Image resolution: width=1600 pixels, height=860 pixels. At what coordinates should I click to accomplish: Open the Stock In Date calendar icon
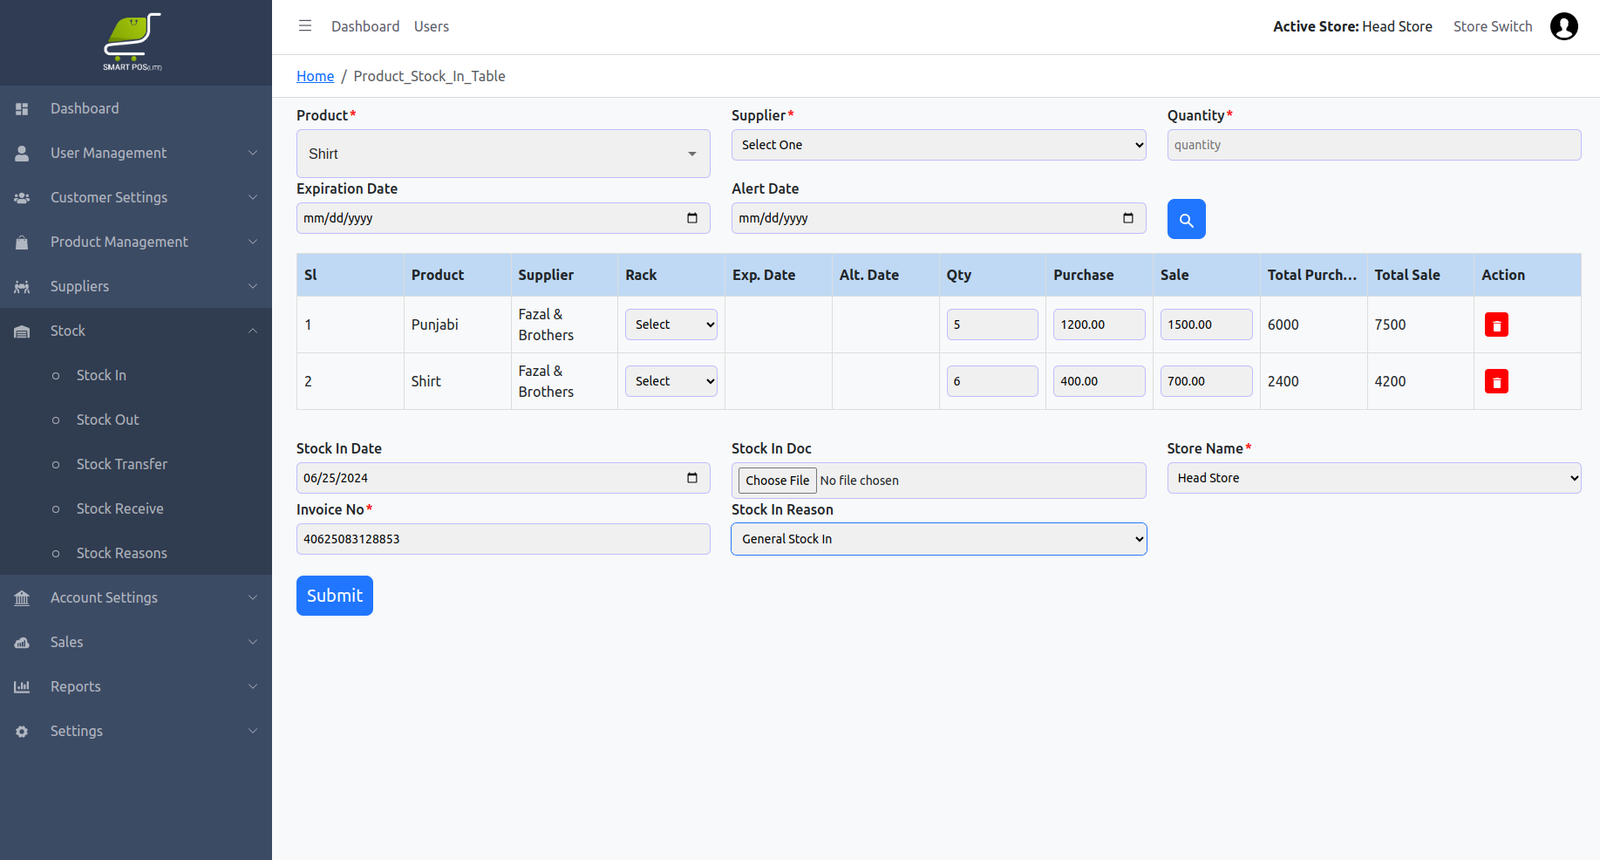click(692, 478)
